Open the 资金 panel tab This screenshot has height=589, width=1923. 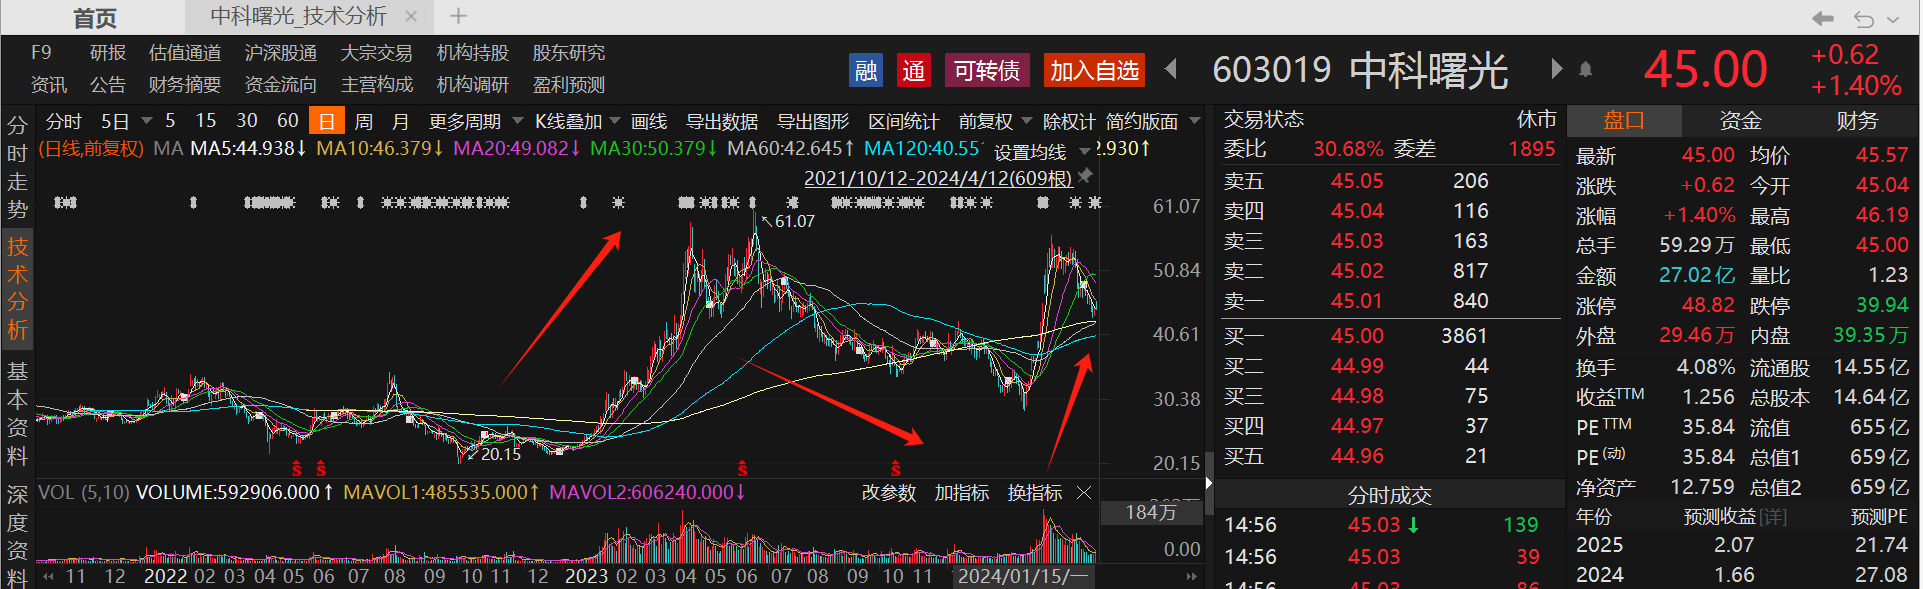tap(1740, 121)
